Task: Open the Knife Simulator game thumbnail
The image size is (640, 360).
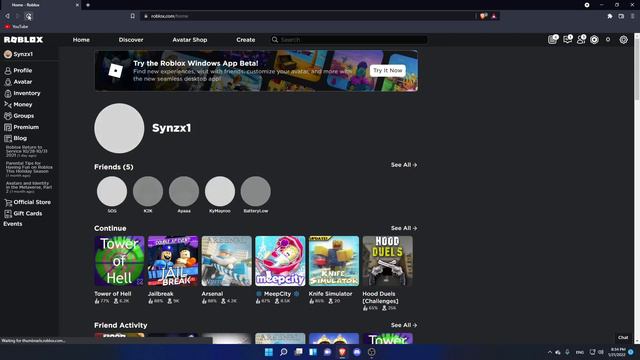Action: [x=334, y=261]
